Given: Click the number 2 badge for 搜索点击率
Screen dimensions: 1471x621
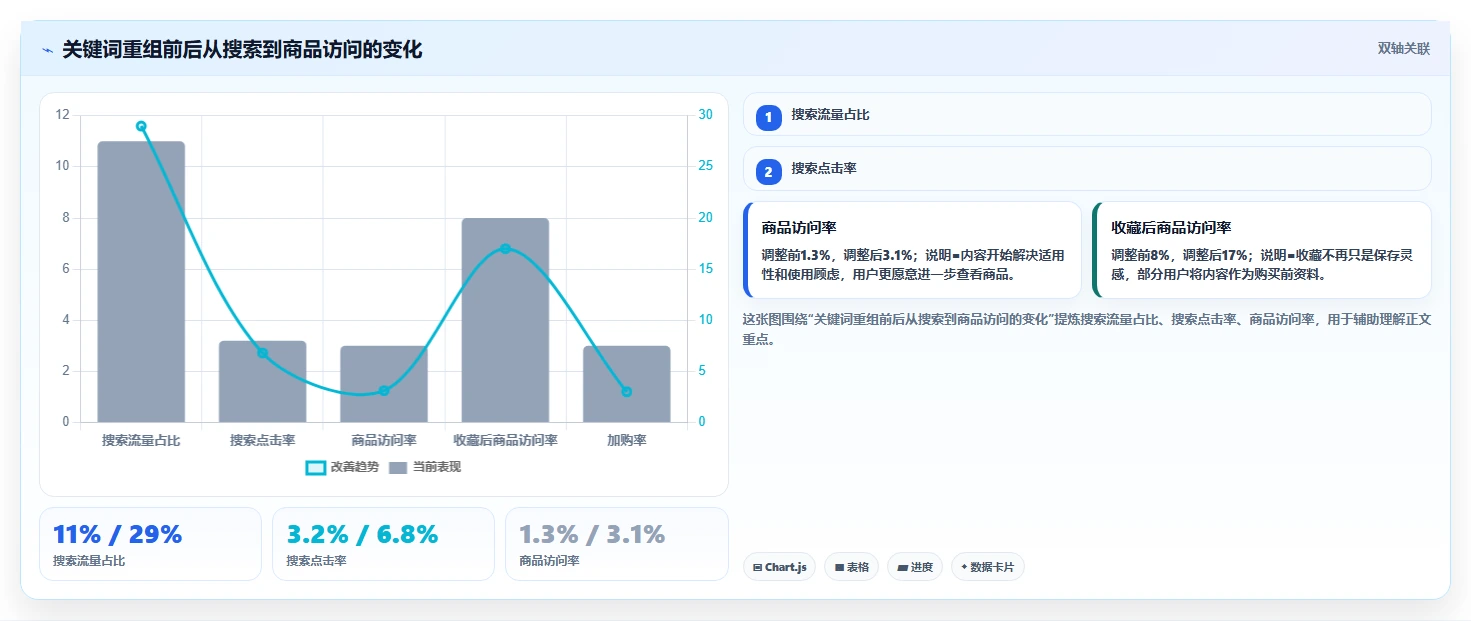Looking at the screenshot, I should [768, 172].
